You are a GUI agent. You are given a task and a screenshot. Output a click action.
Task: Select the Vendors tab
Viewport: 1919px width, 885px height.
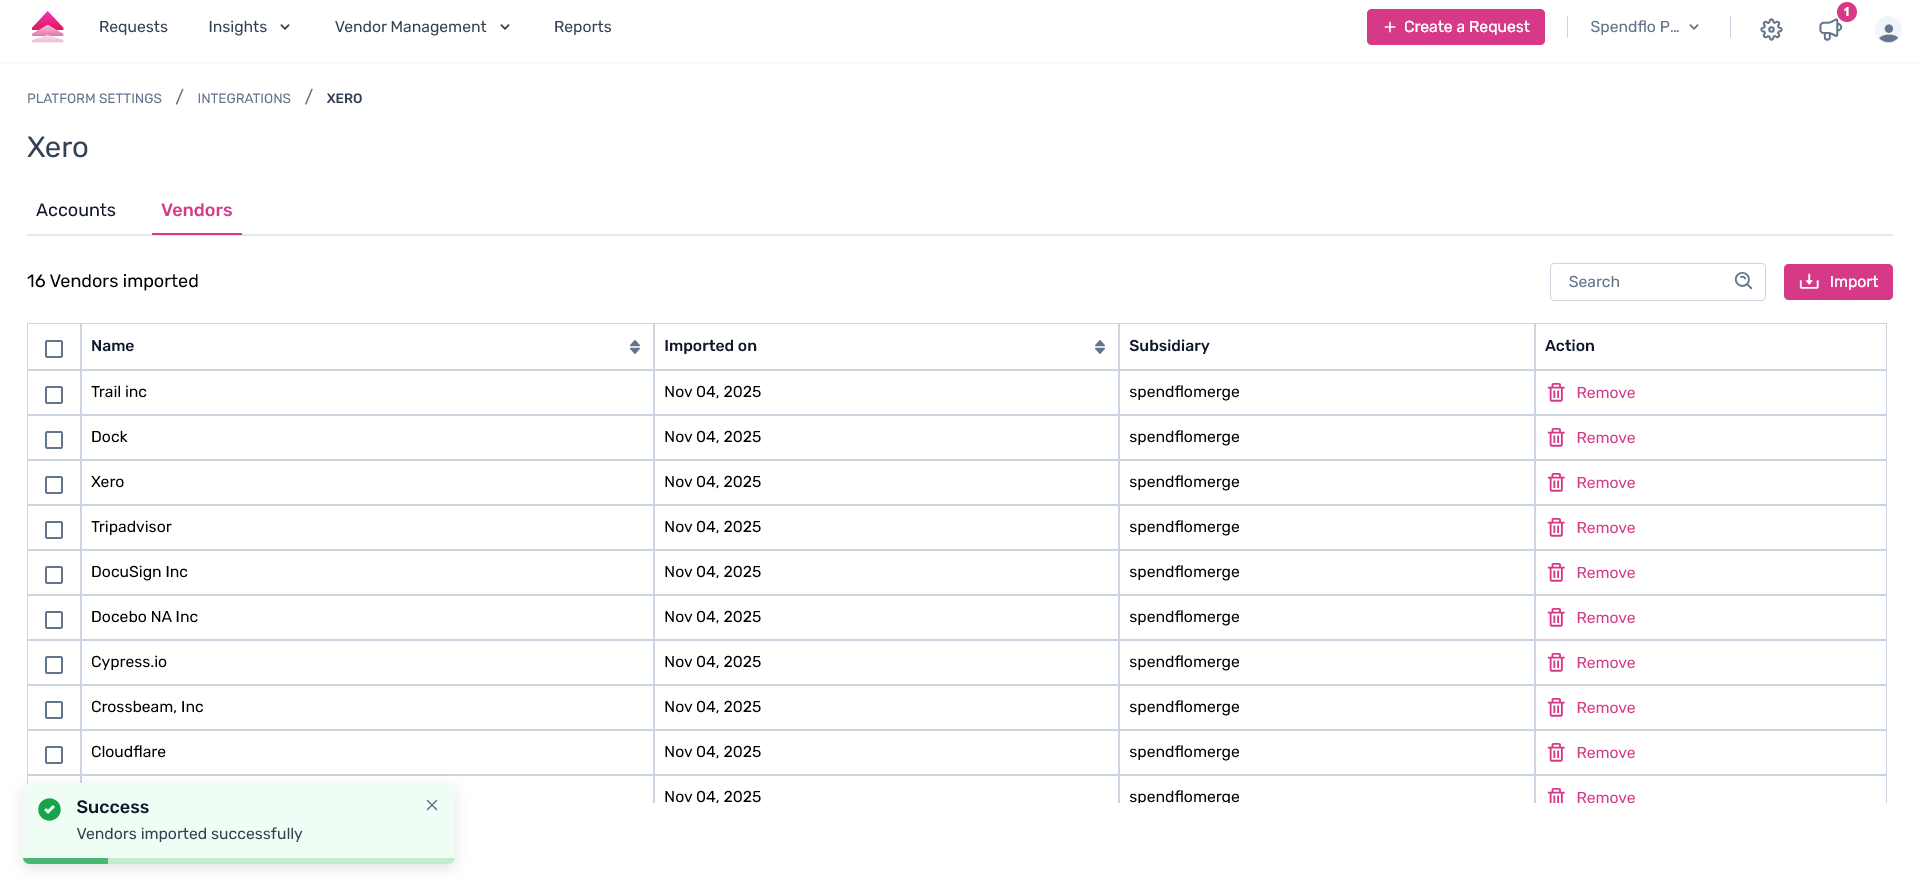(197, 210)
